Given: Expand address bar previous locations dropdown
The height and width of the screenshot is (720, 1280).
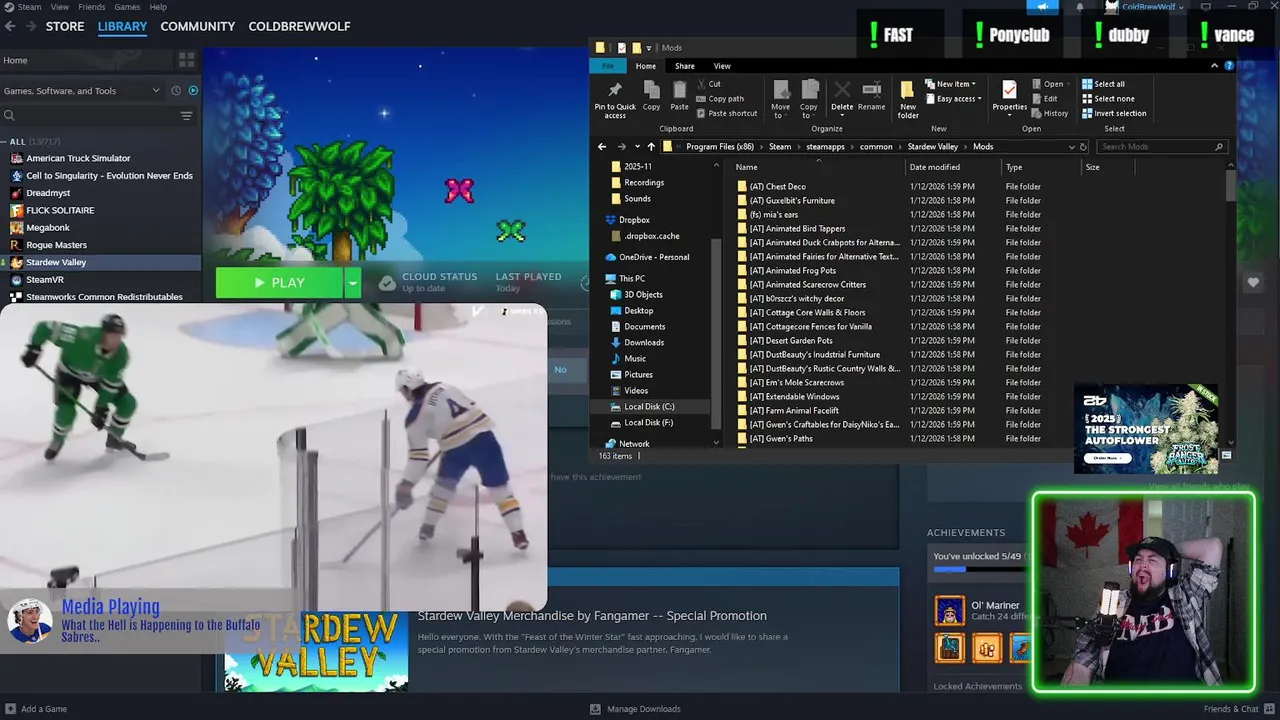Looking at the screenshot, I should 1071,147.
